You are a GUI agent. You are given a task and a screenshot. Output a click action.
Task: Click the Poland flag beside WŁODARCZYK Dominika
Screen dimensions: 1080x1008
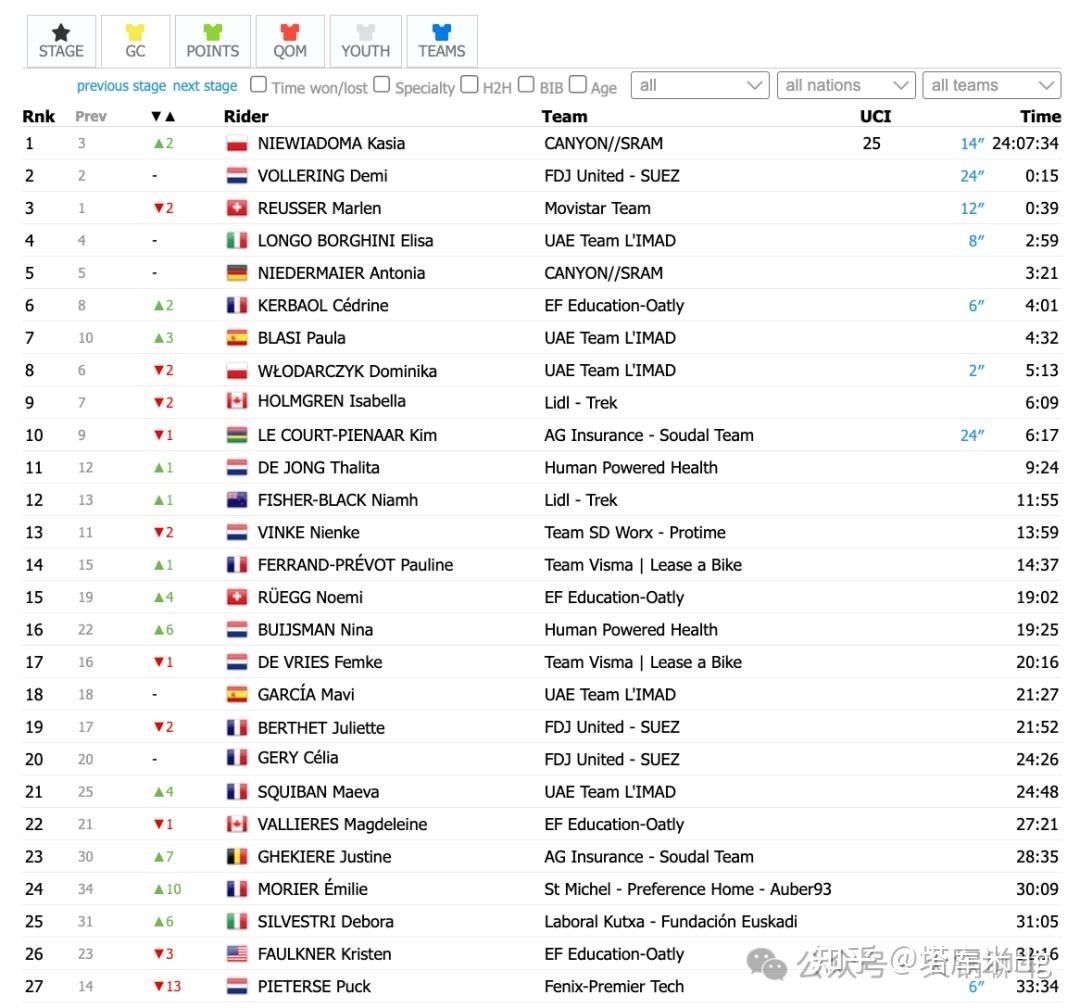(x=237, y=371)
